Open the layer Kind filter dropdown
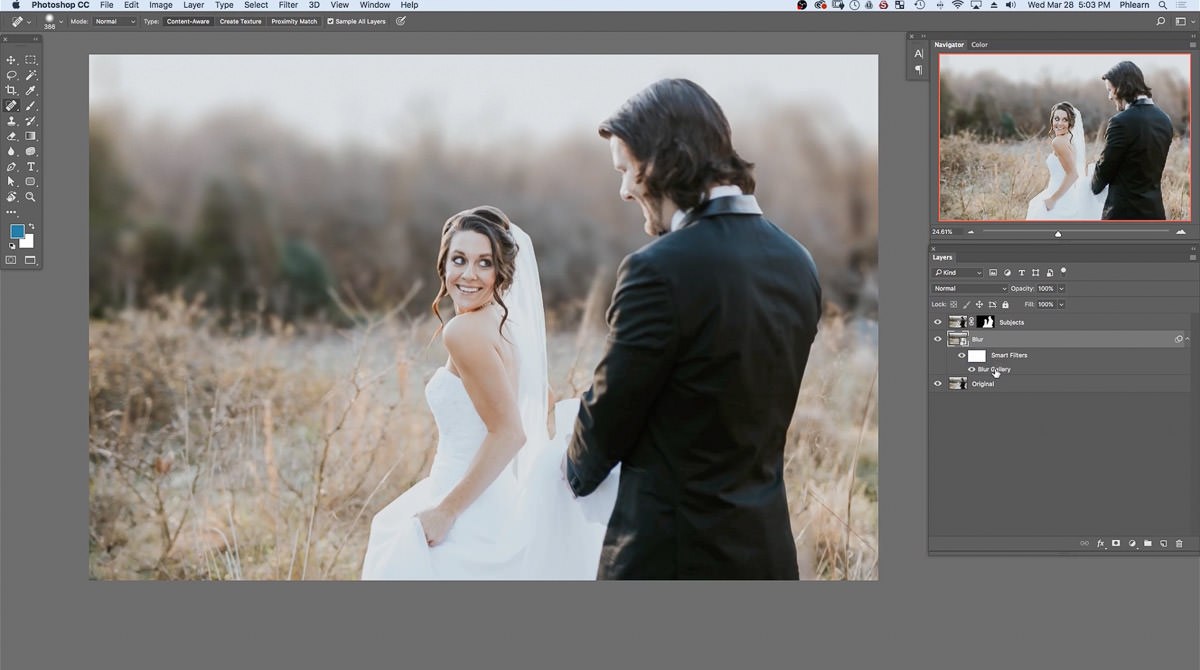 957,272
